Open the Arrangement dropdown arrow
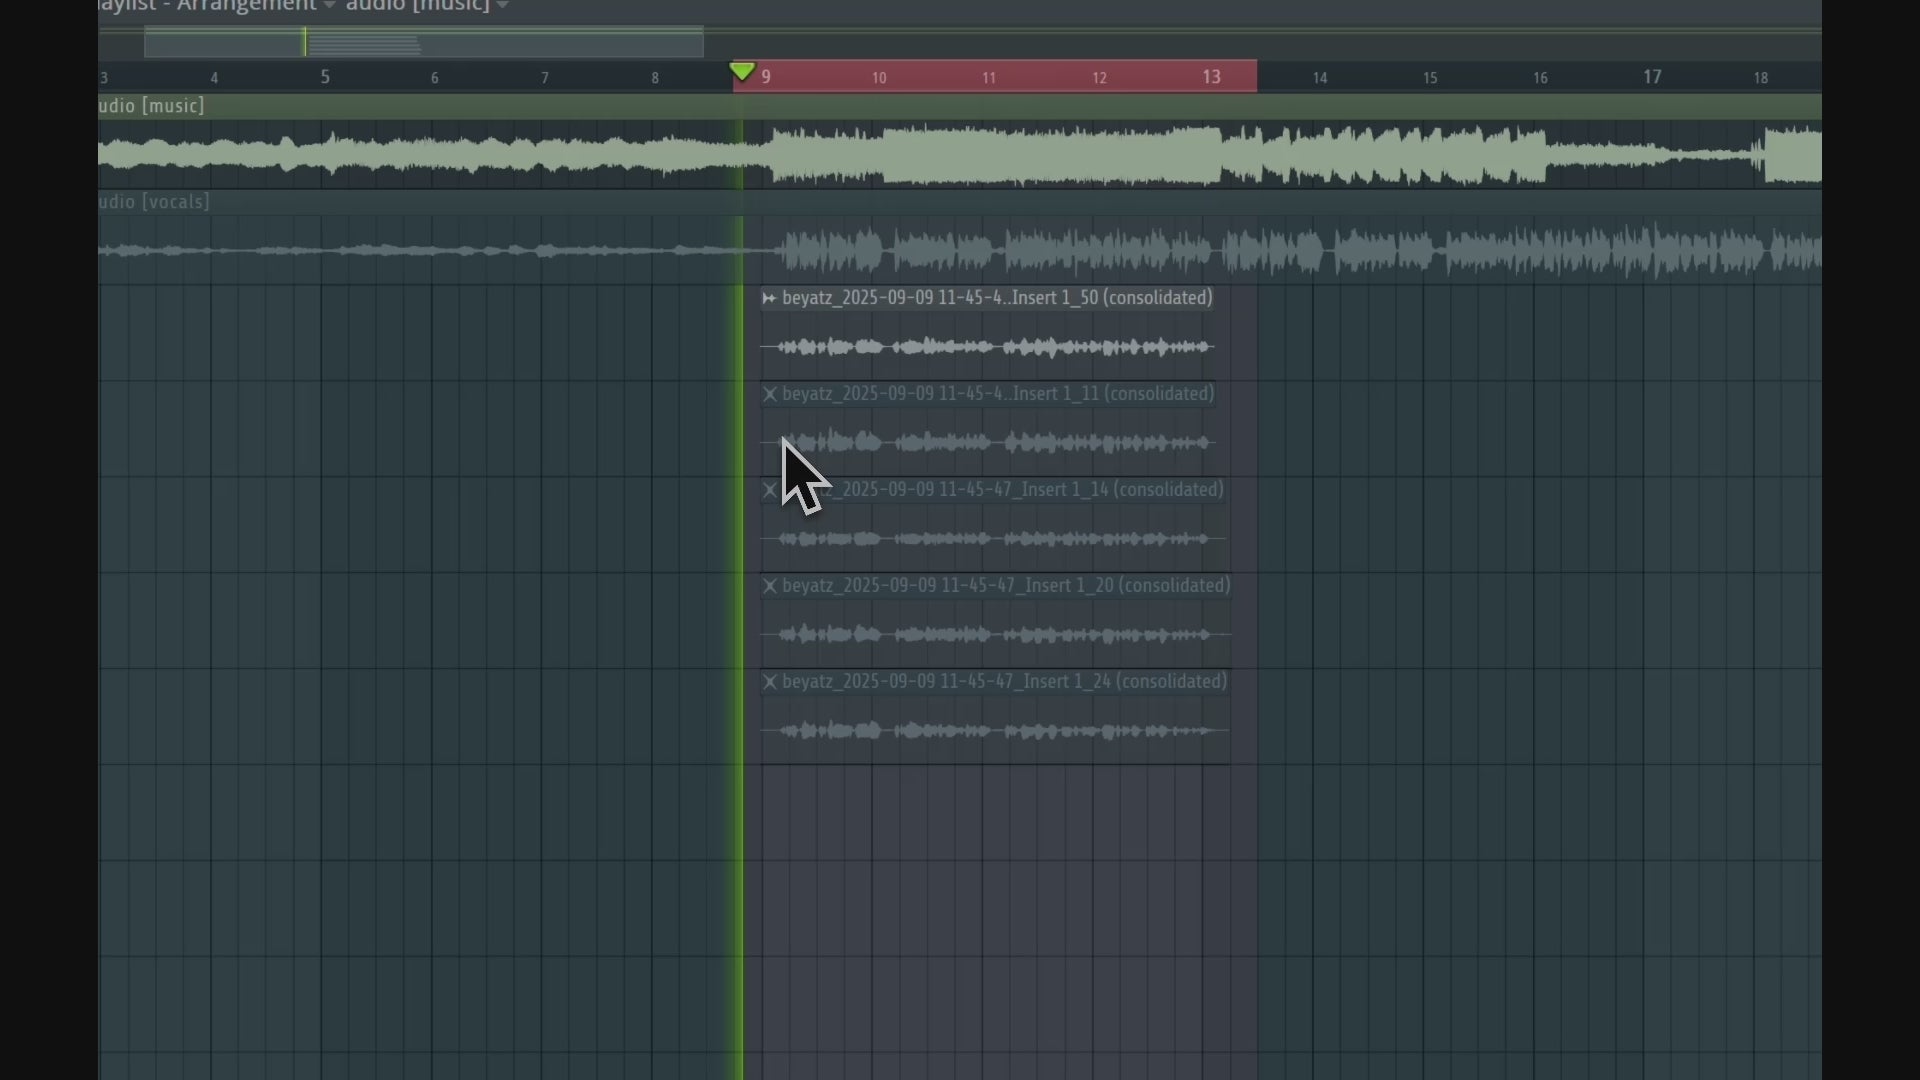This screenshot has height=1080, width=1920. click(329, 6)
